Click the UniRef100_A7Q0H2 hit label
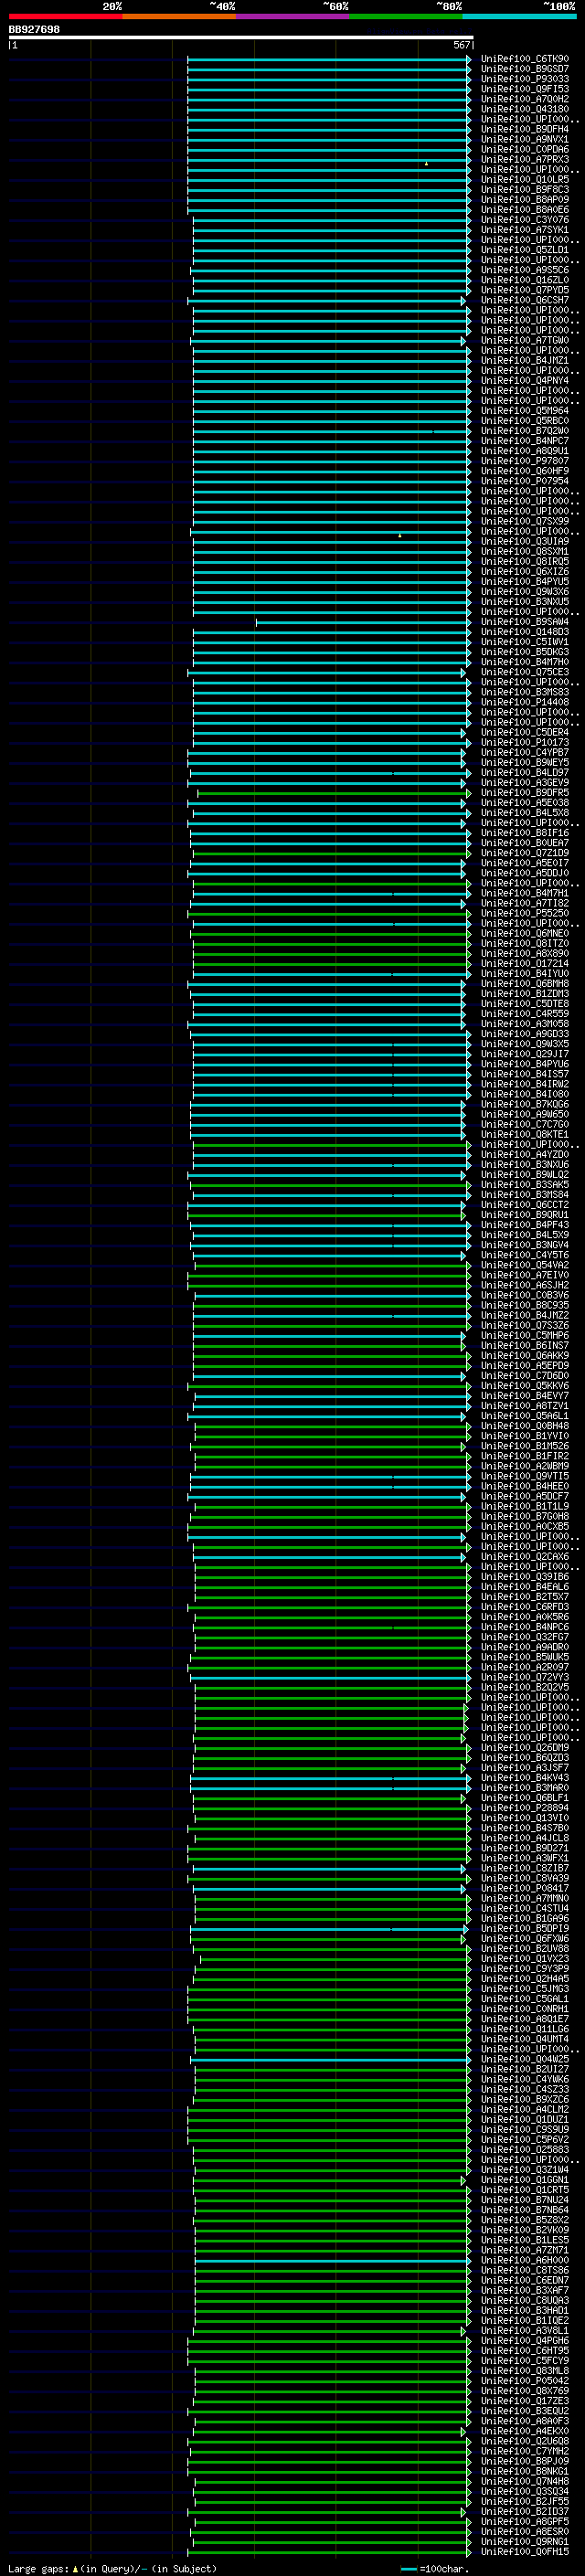Viewport: 585px width, 2576px height. tap(524, 99)
